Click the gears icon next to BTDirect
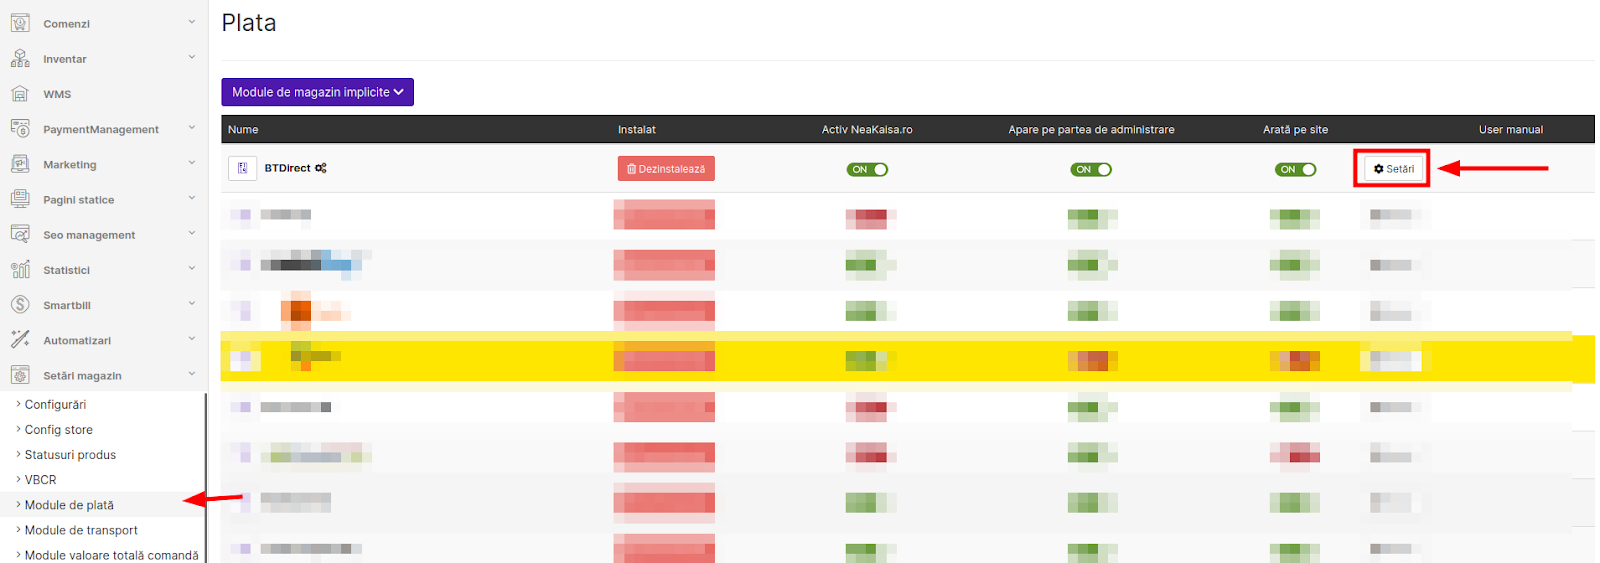Viewport: 1600px width, 563px height. pos(321,168)
